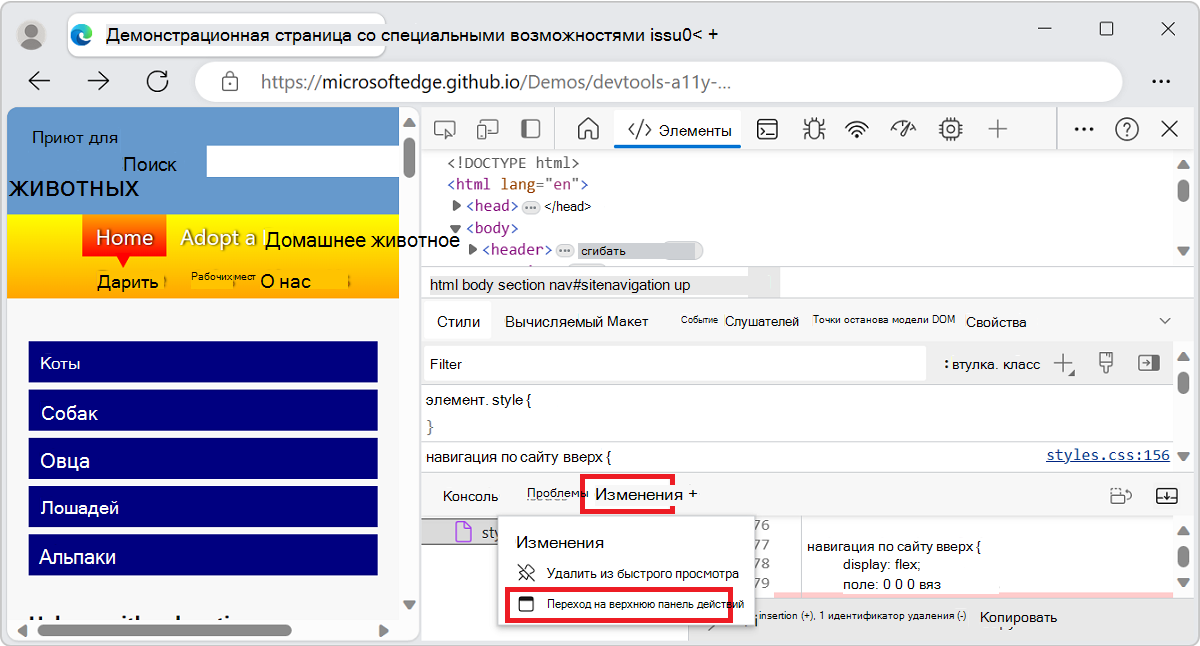Open the Console tool icon
This screenshot has width=1200, height=646.
tap(767, 128)
